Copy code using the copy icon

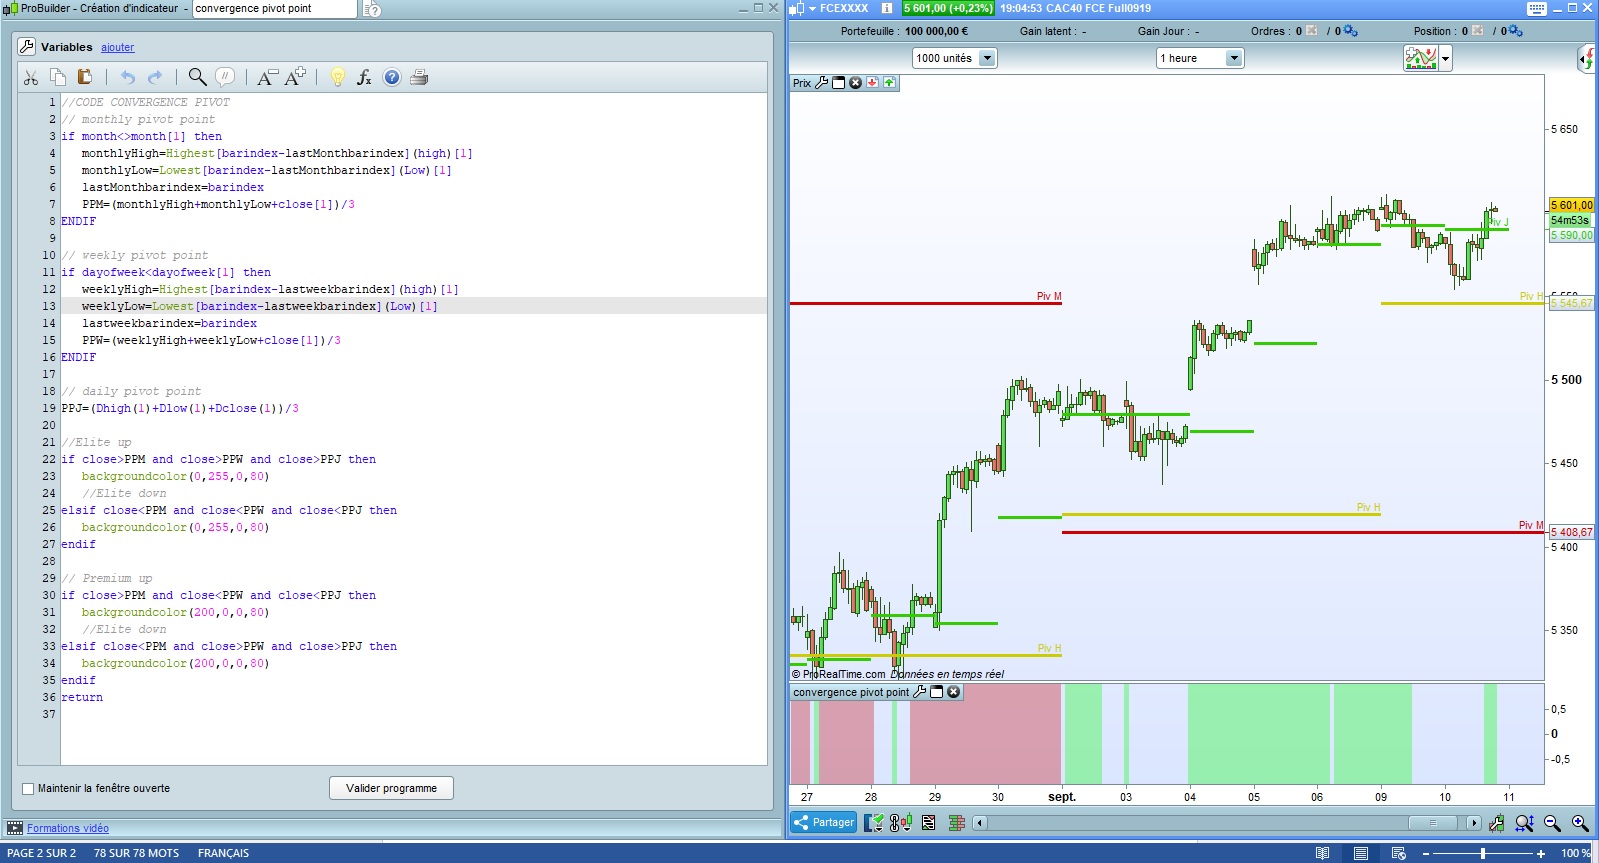click(x=58, y=77)
